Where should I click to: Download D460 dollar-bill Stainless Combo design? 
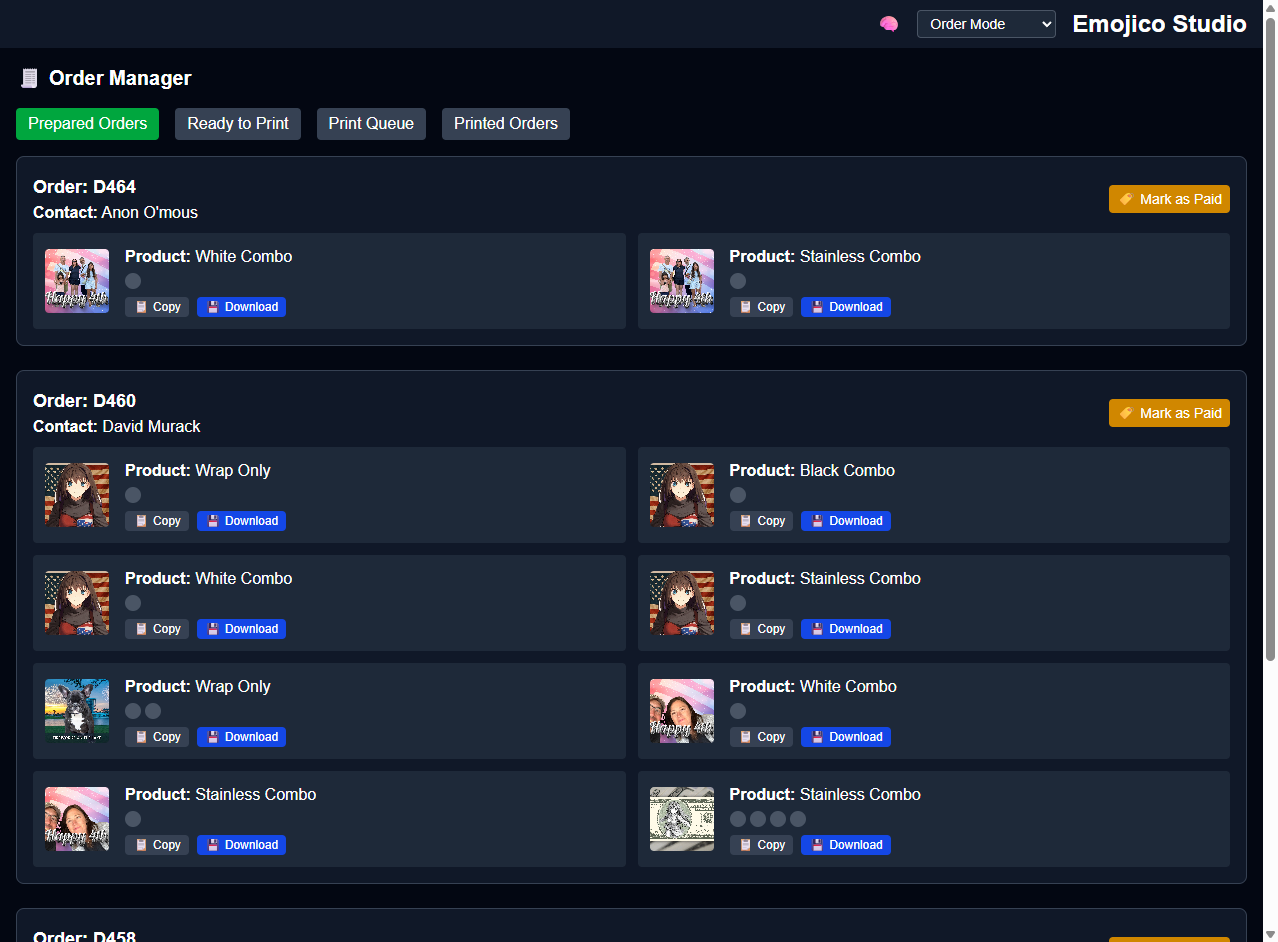pos(846,845)
